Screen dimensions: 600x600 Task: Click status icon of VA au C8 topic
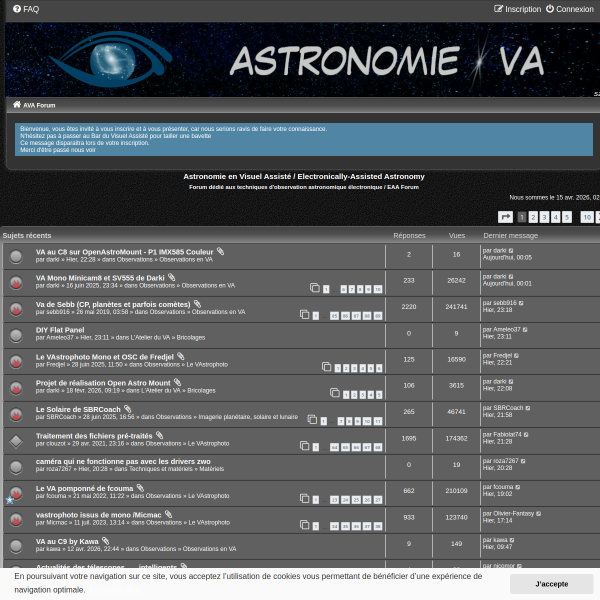(16, 256)
